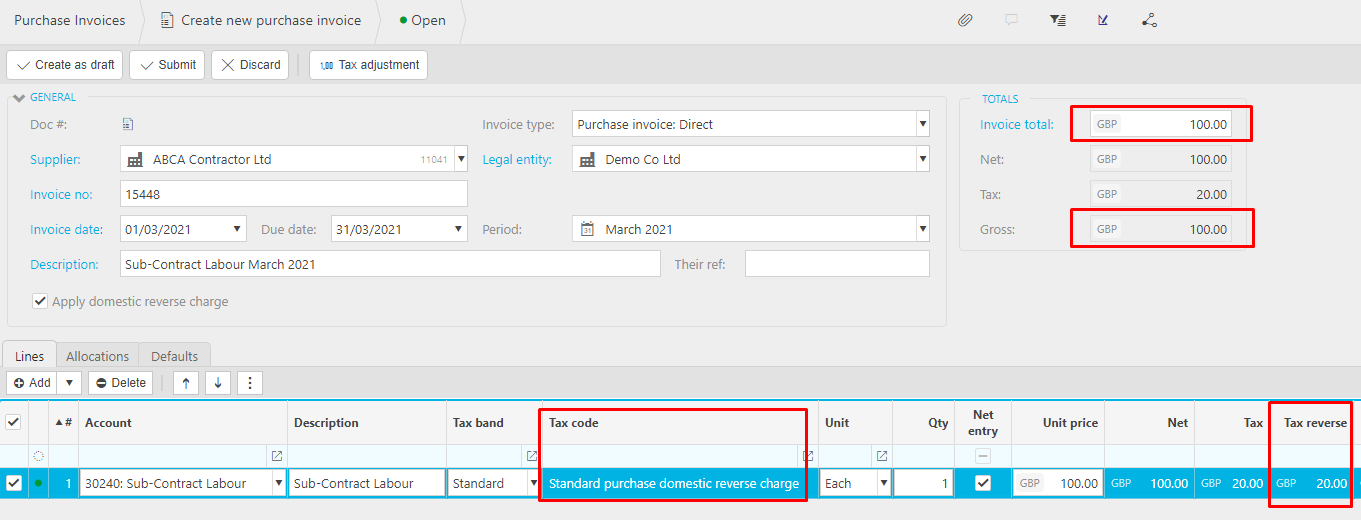Toggle the select-all checkbox in lines header

coord(14,423)
